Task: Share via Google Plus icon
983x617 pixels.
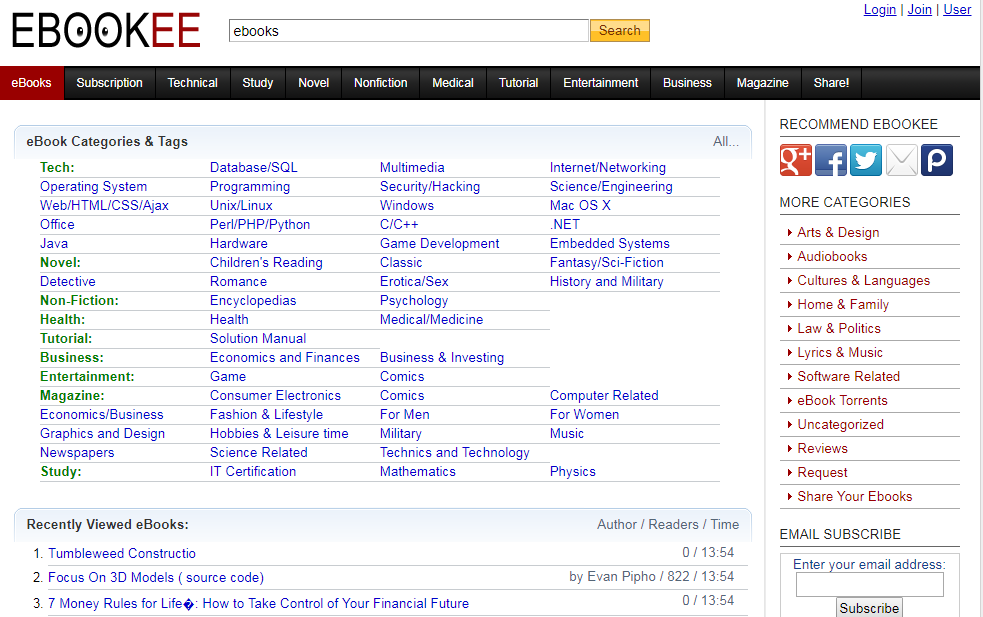Action: (796, 159)
